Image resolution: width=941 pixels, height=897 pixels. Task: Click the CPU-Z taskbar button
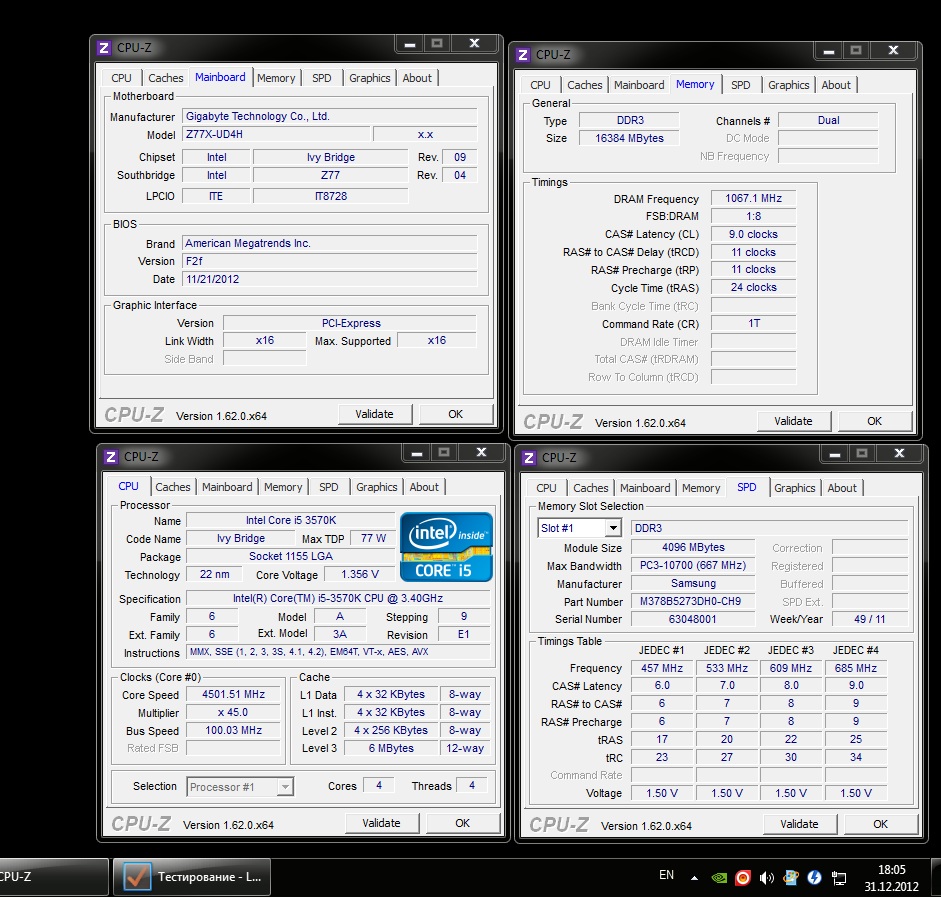[x=53, y=877]
